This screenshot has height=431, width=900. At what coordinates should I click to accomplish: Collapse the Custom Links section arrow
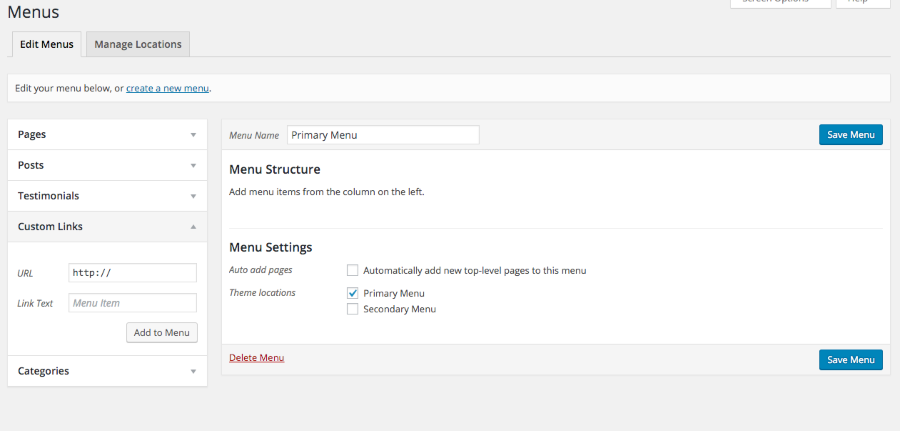(193, 227)
